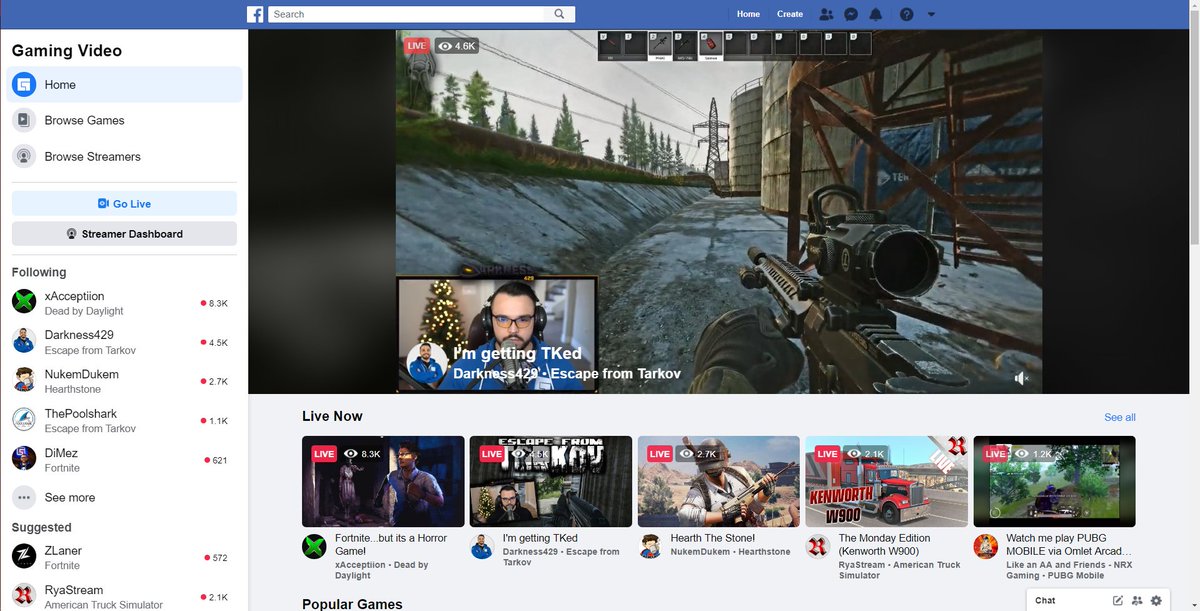The width and height of the screenshot is (1200, 611).
Task: Click The Monday Edition (Kenworth W900) title
Action: tap(885, 544)
